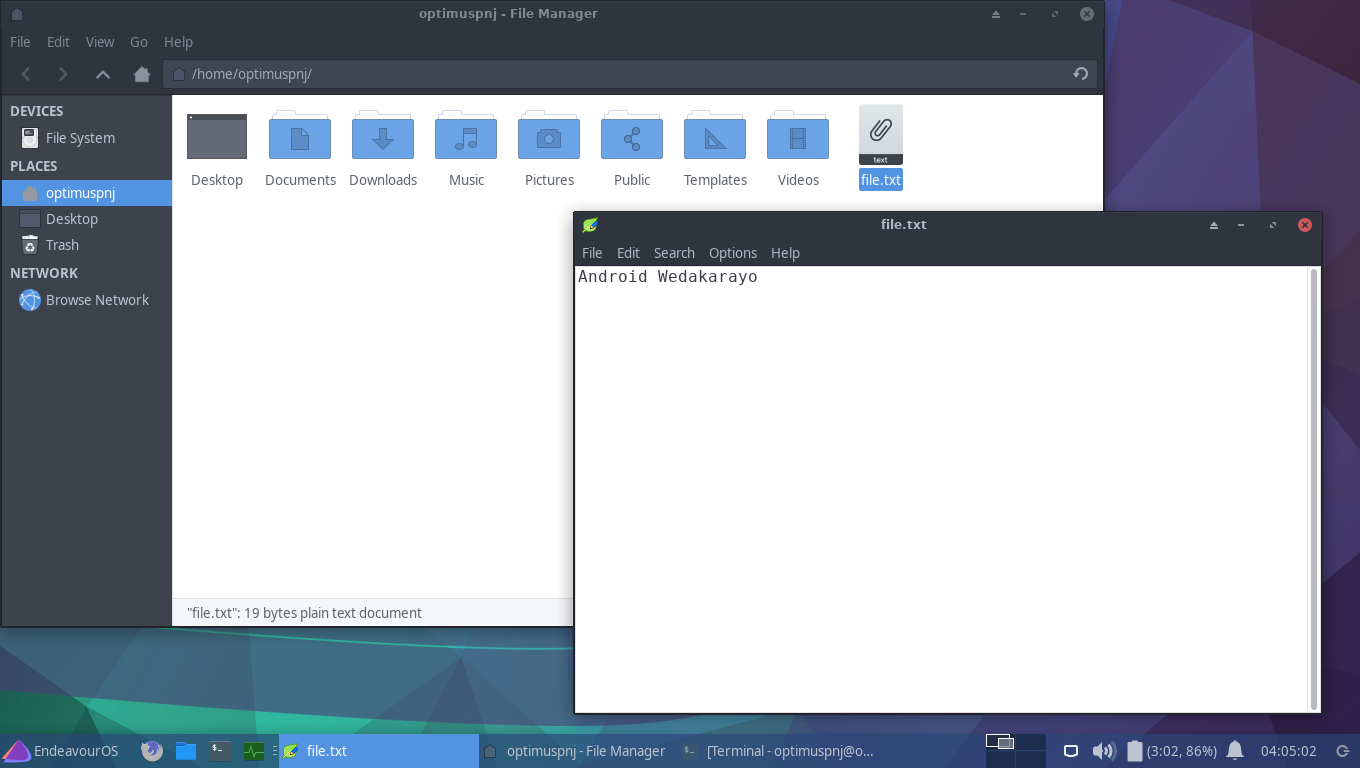Launch the web browser from panel
This screenshot has height=768, width=1360.
pyautogui.click(x=152, y=751)
